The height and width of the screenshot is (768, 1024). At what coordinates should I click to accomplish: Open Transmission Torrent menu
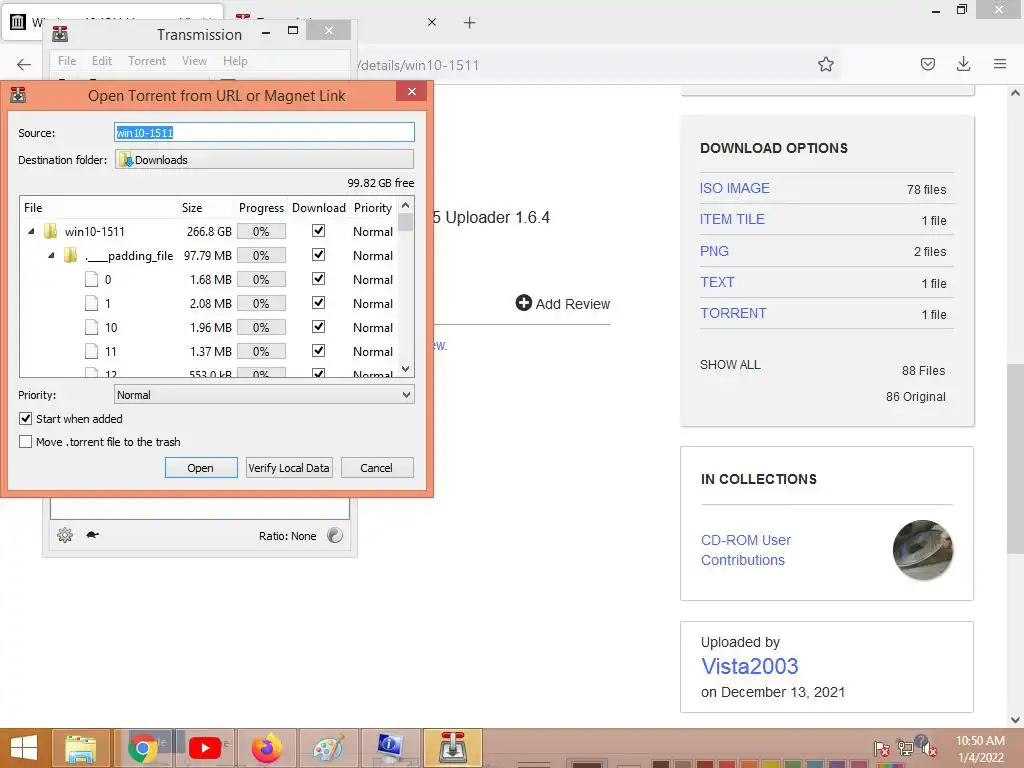pos(147,61)
